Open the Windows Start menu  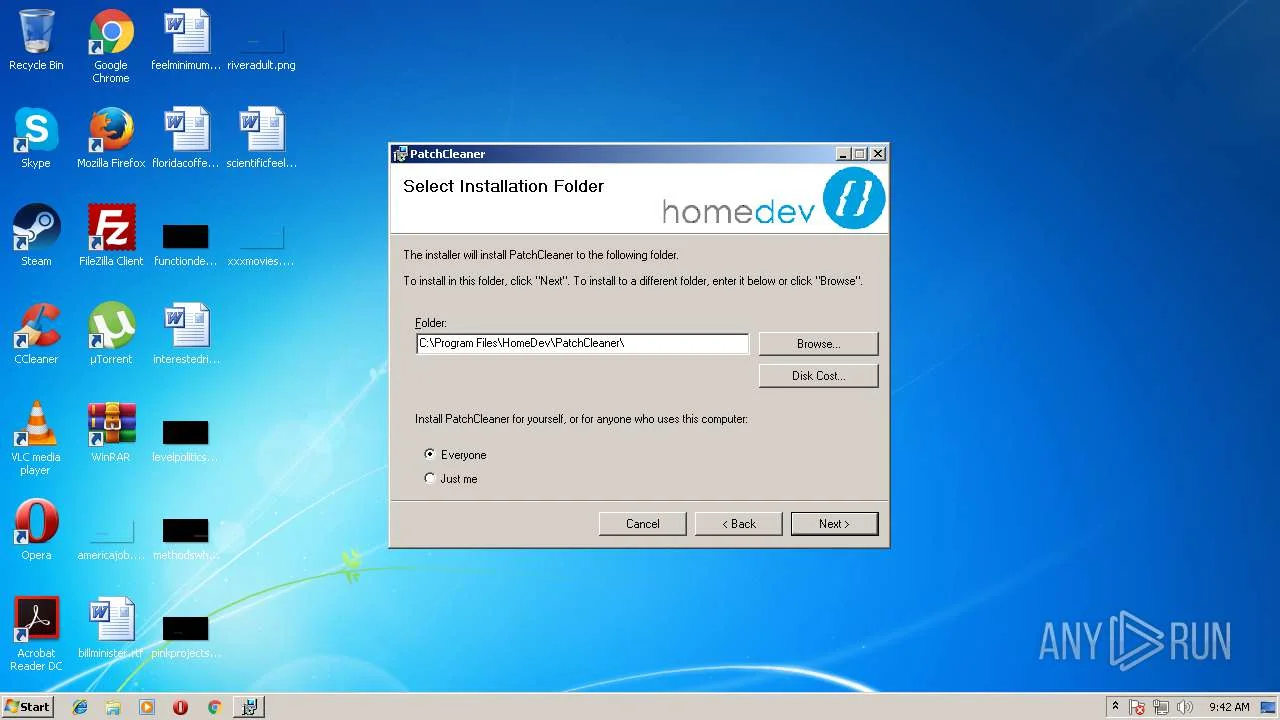coord(27,707)
